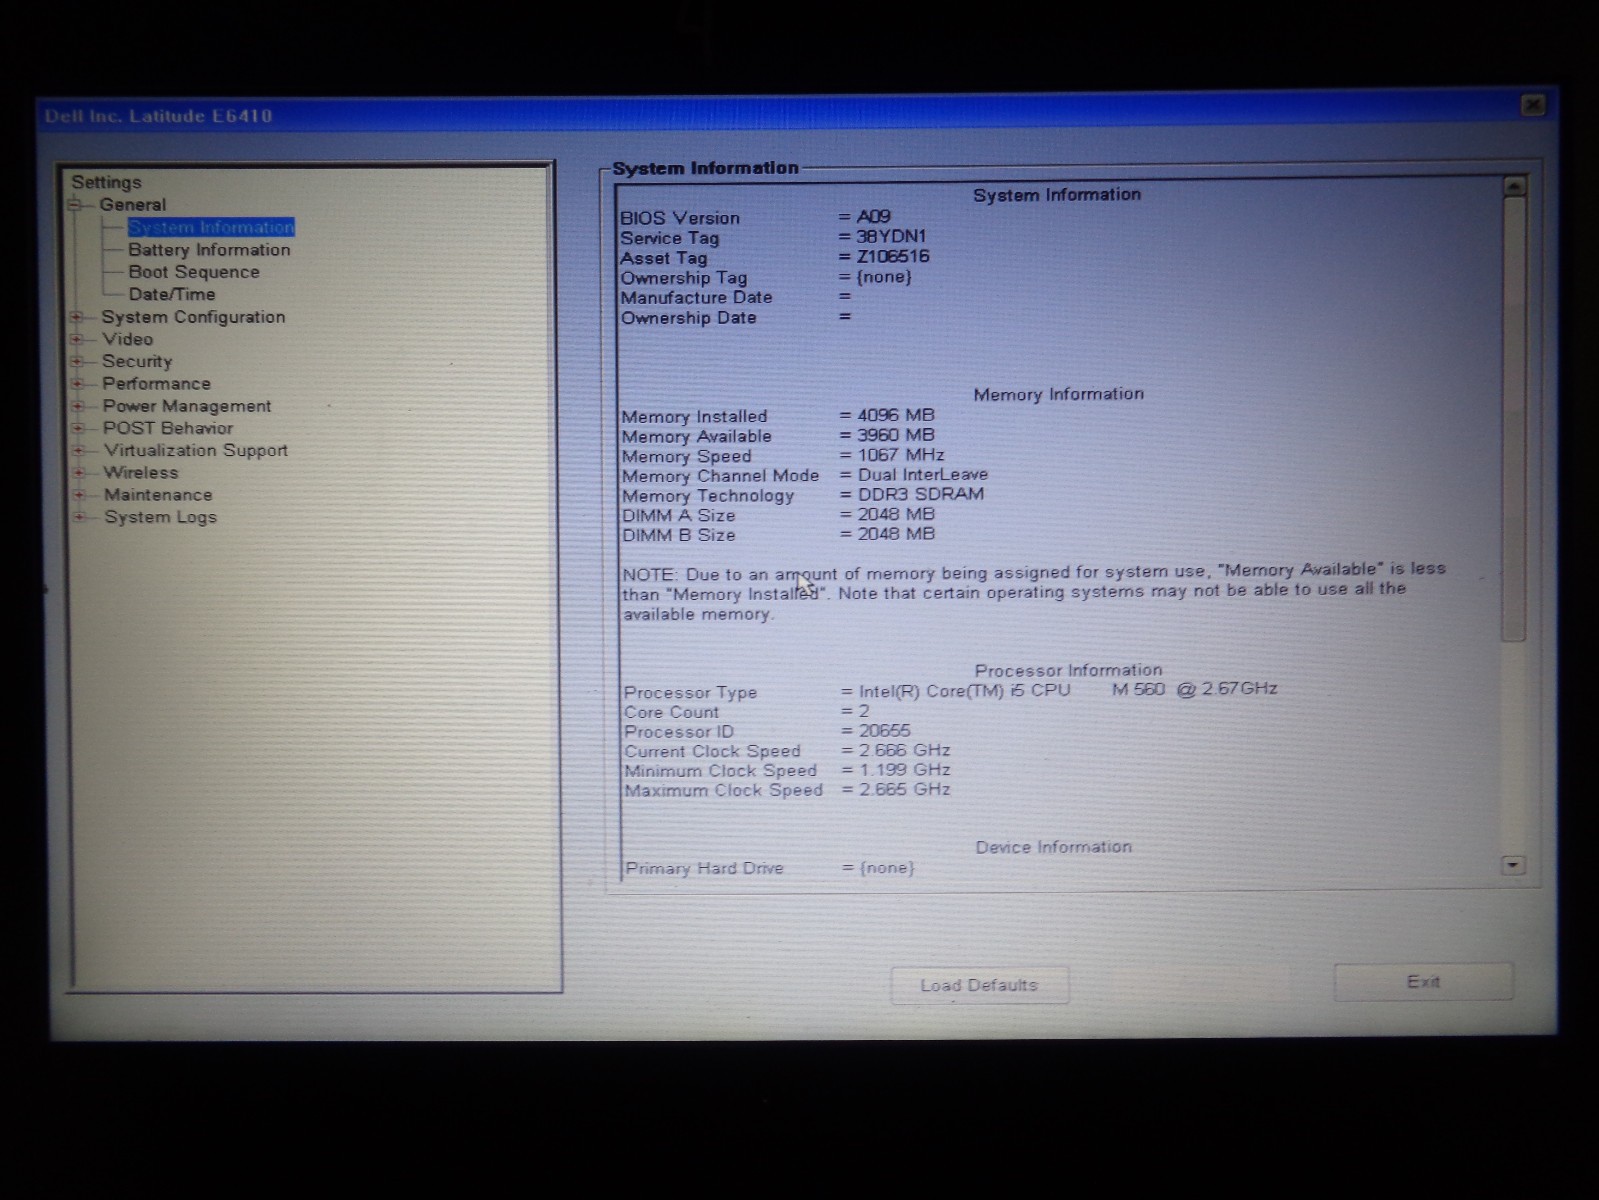Select System Information in the tree
Screen dimensions: 1599x1200
pyautogui.click(x=211, y=227)
